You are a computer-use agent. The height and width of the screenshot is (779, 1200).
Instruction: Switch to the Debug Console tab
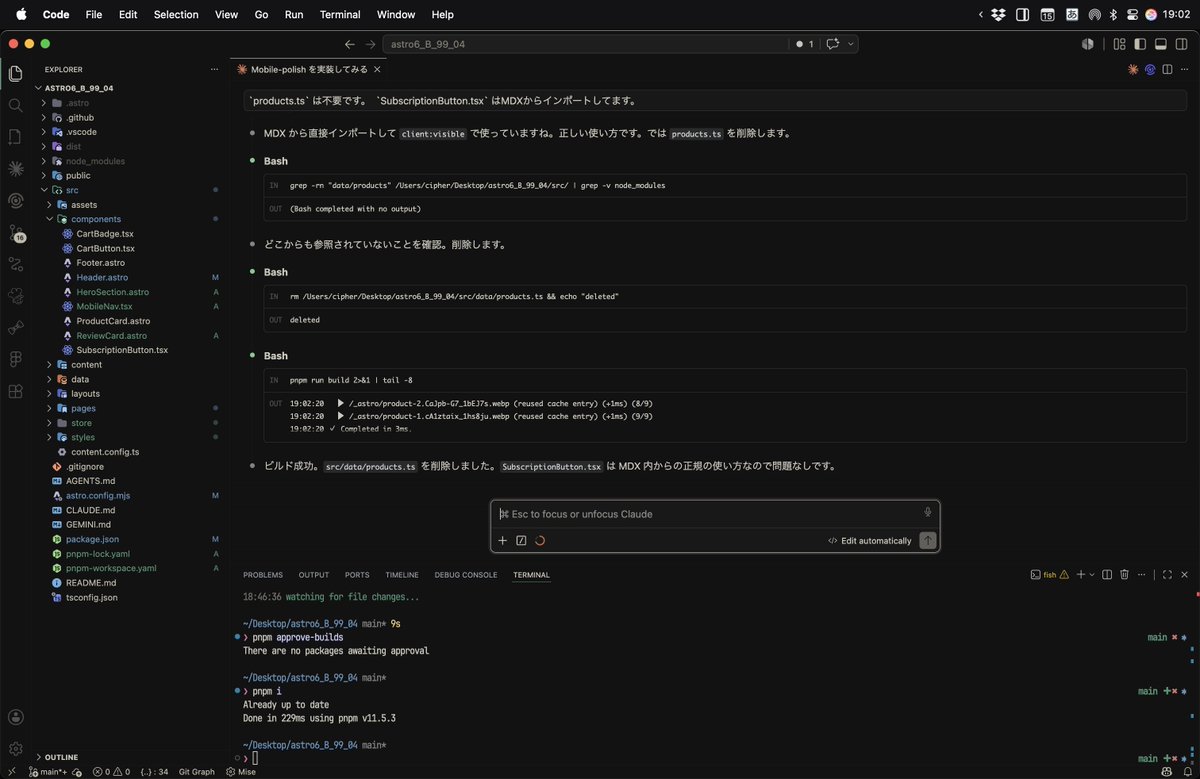tap(466, 575)
